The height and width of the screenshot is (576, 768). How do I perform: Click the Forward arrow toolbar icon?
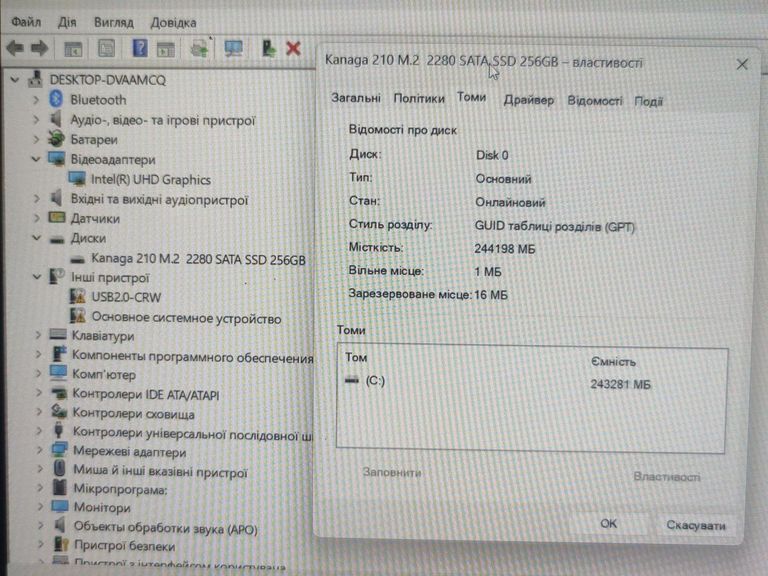point(40,48)
